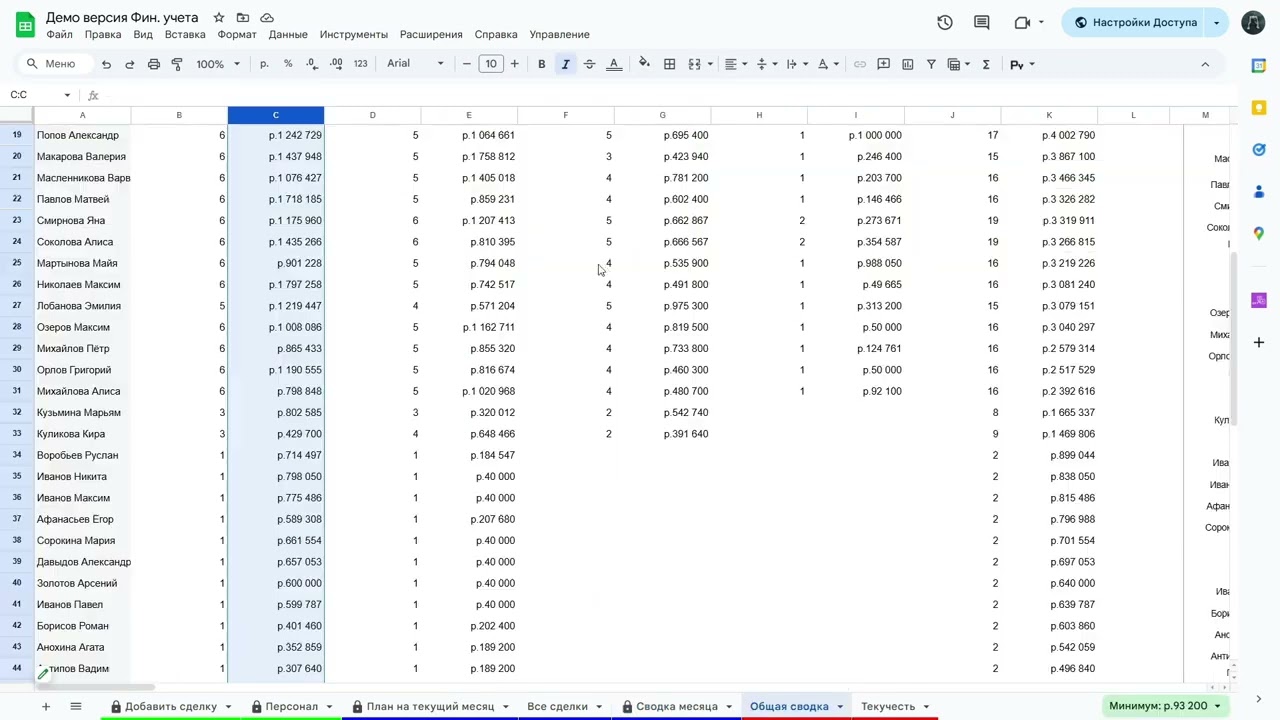Open the Формат menu
Viewport: 1280px width, 720px height.
coord(237,35)
